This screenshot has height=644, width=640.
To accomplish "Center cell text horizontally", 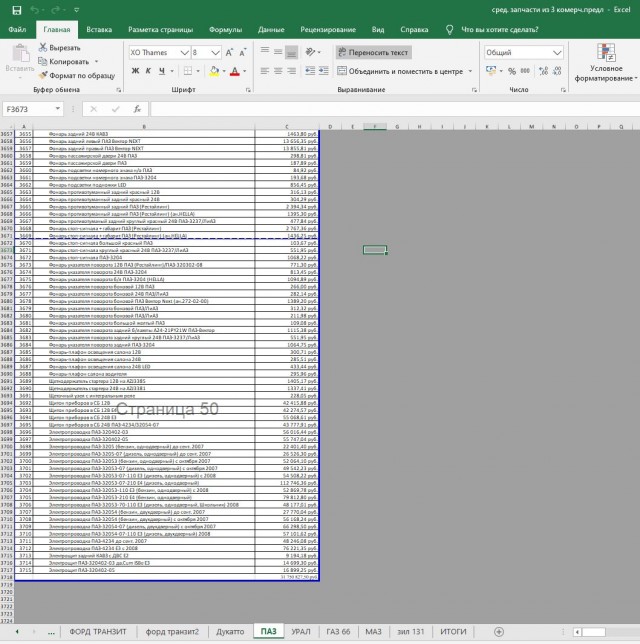I will 278,71.
